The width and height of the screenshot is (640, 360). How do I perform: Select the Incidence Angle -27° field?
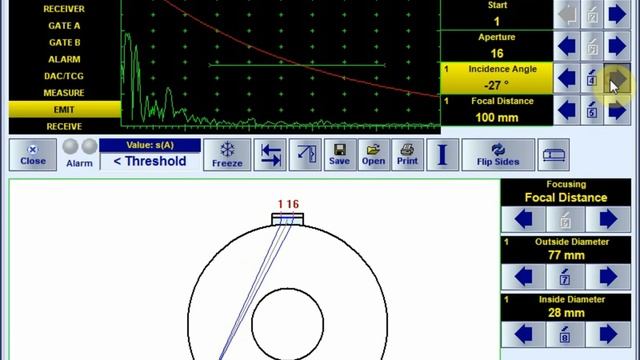[496, 78]
